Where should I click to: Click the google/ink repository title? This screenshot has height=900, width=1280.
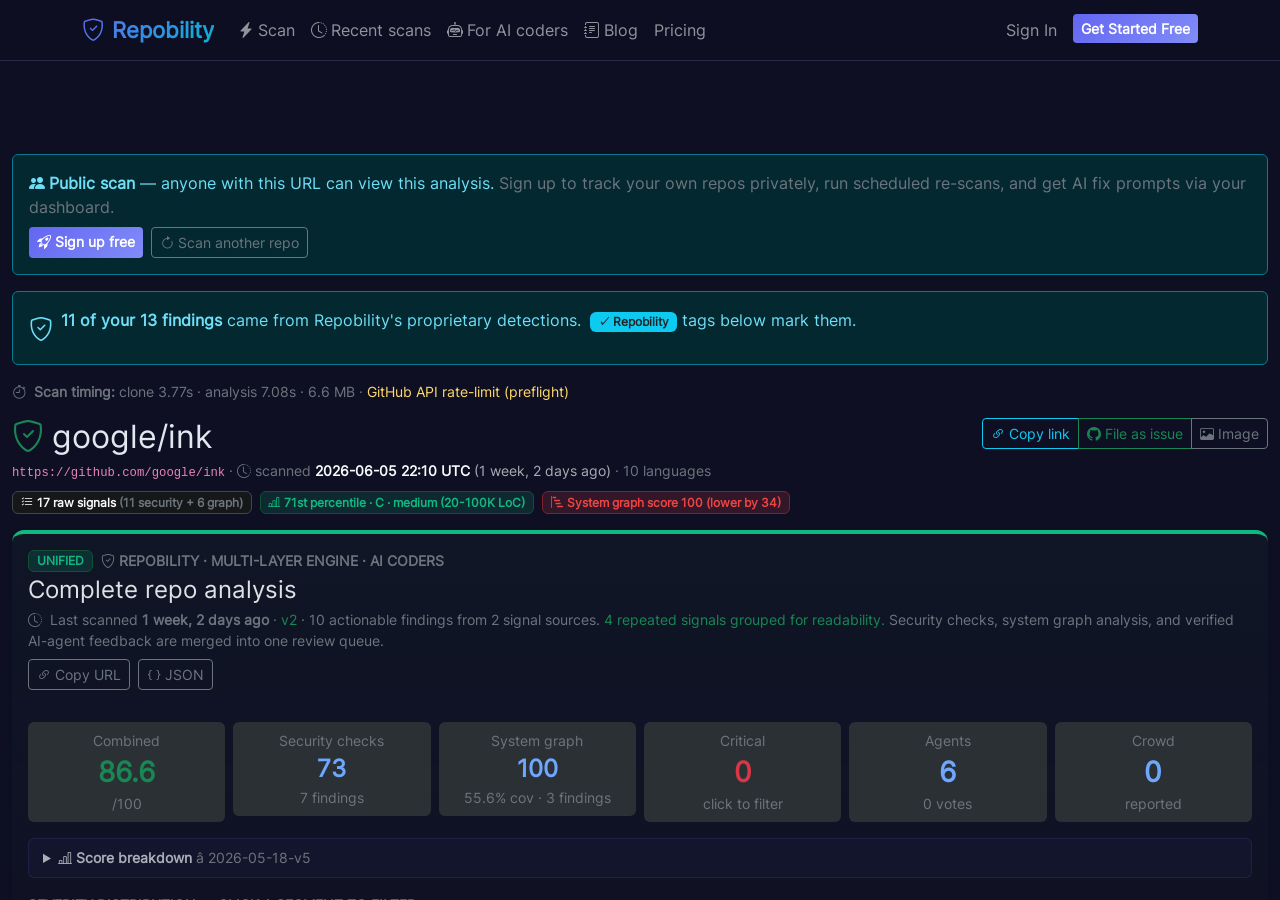(132, 437)
